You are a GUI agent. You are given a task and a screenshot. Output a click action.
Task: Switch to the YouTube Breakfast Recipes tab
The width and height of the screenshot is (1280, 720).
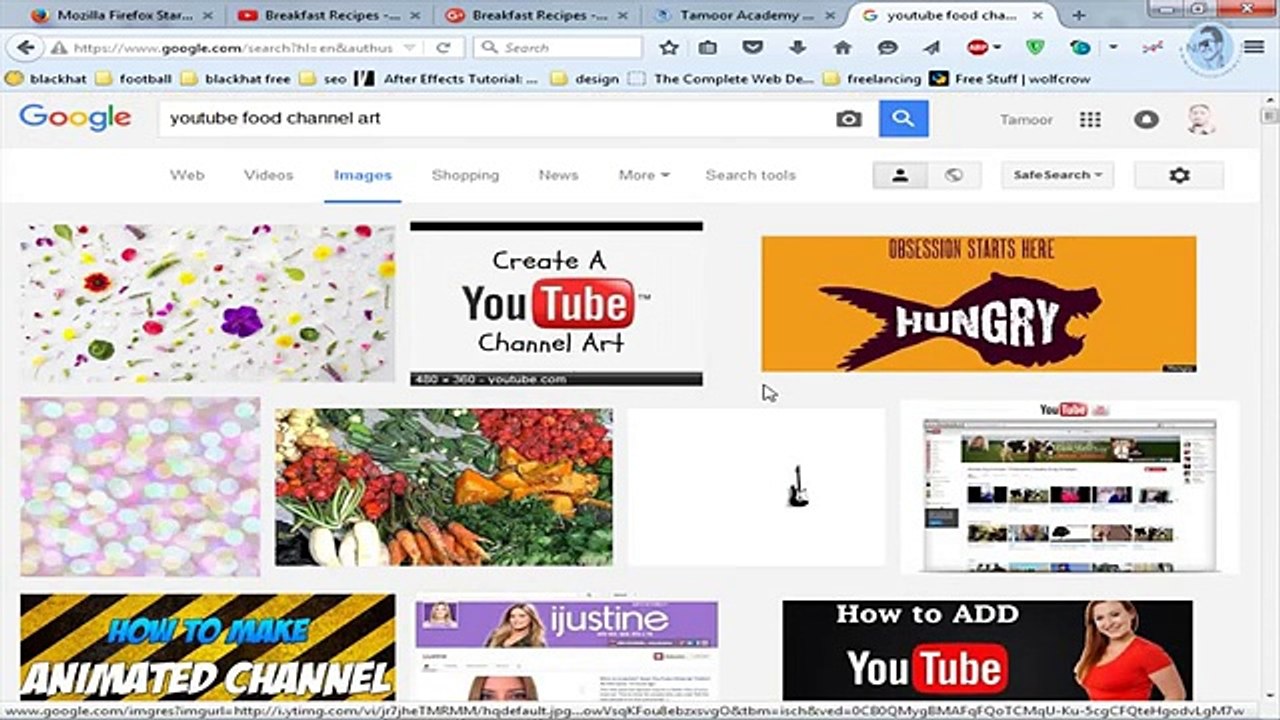pyautogui.click(x=330, y=16)
